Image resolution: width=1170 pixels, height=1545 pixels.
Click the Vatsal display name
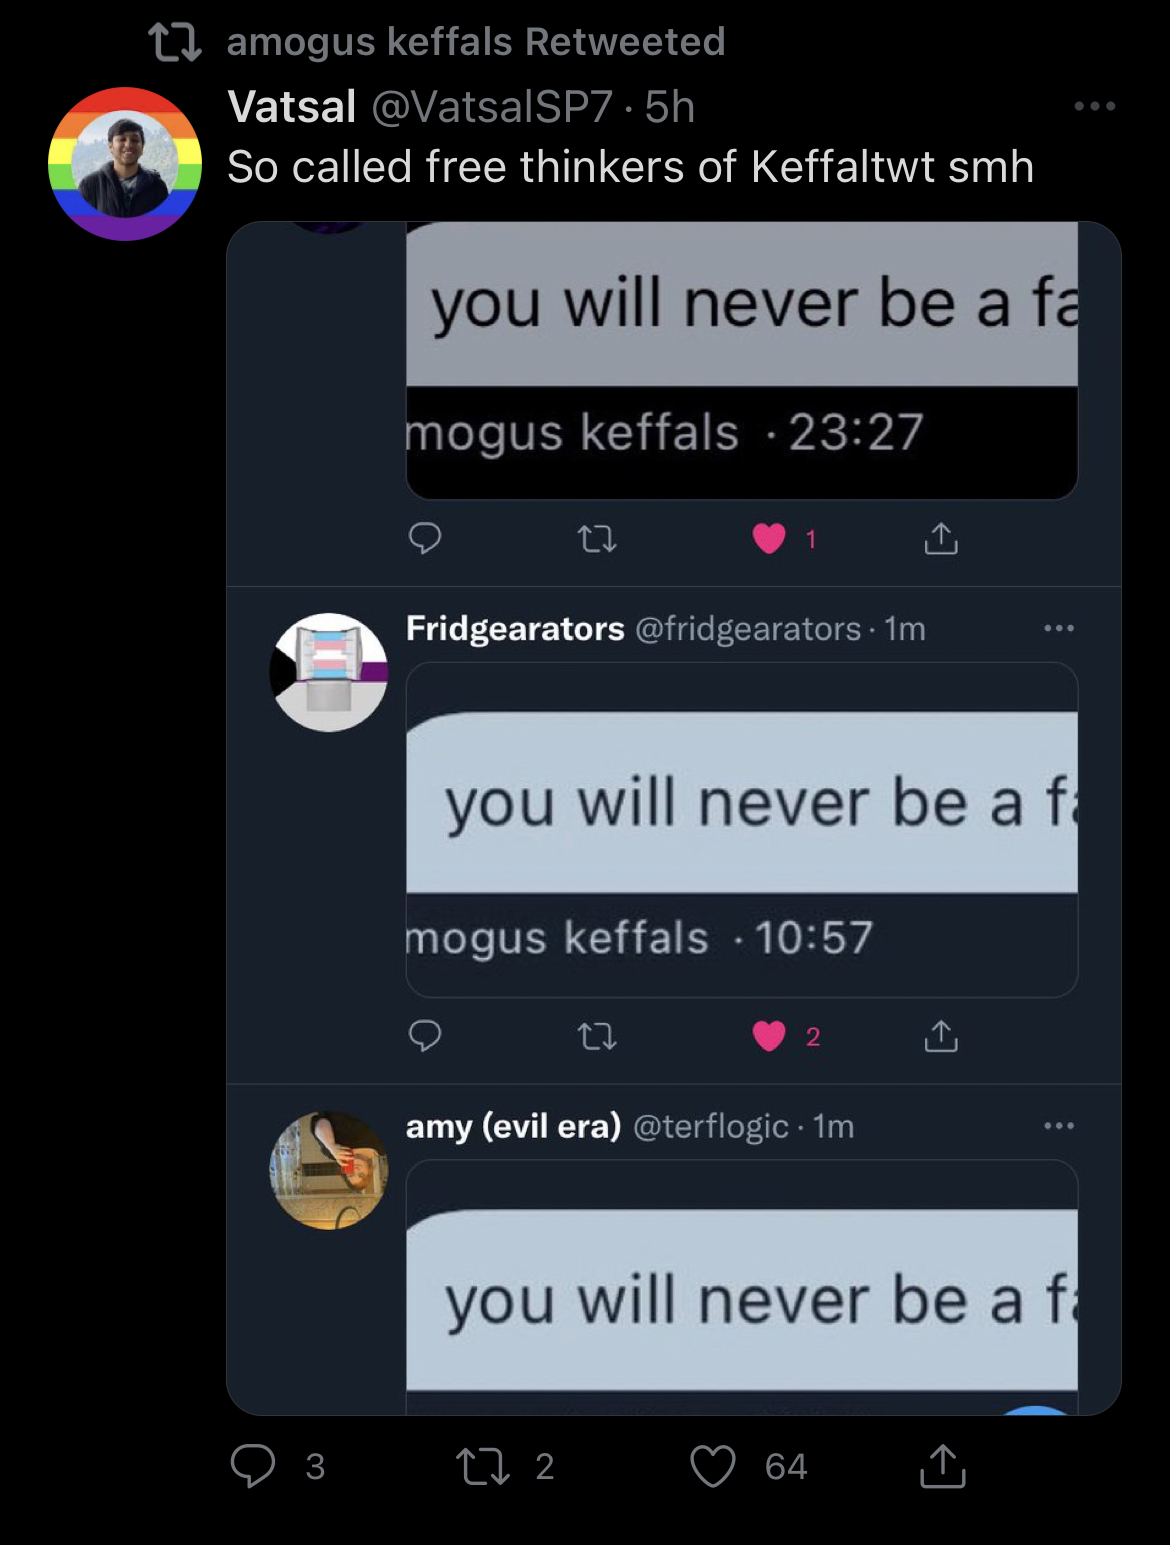point(292,107)
